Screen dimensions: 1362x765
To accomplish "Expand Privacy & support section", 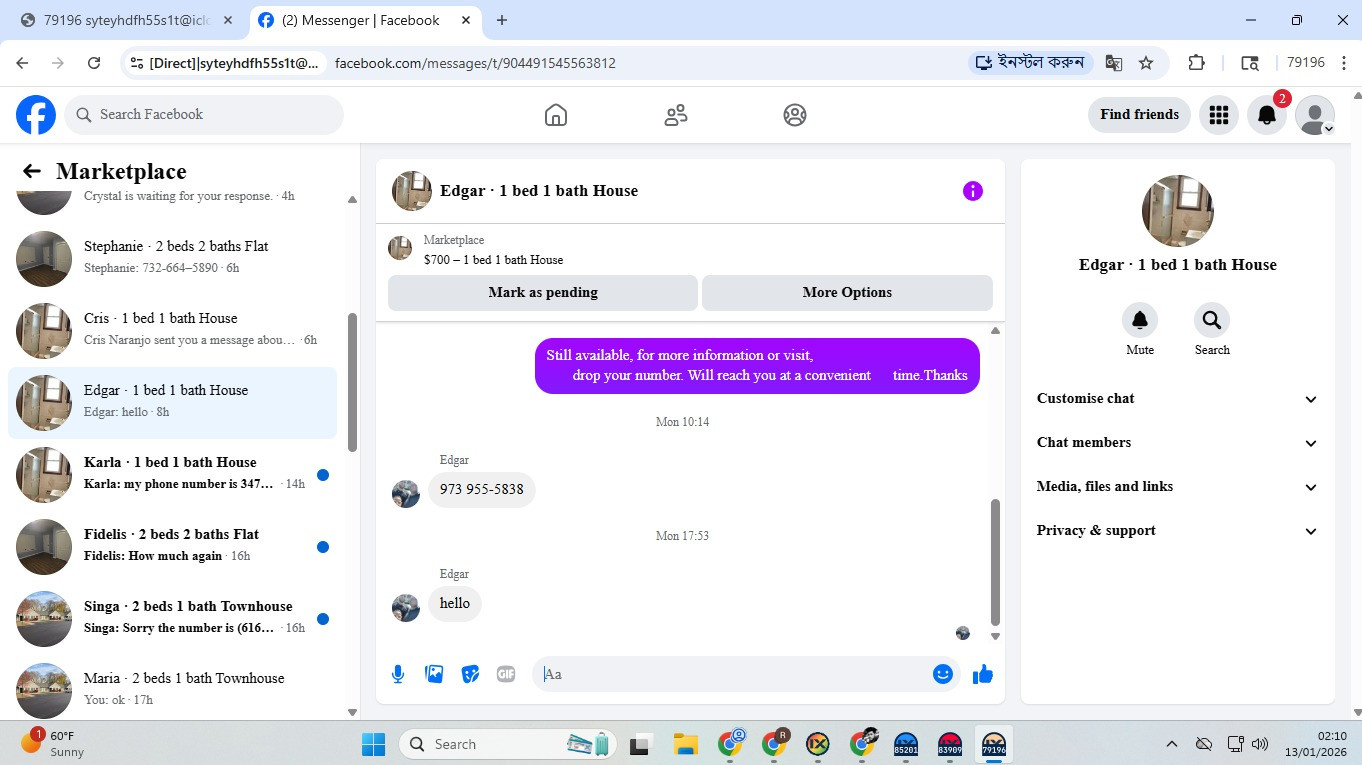I will pos(1178,531).
